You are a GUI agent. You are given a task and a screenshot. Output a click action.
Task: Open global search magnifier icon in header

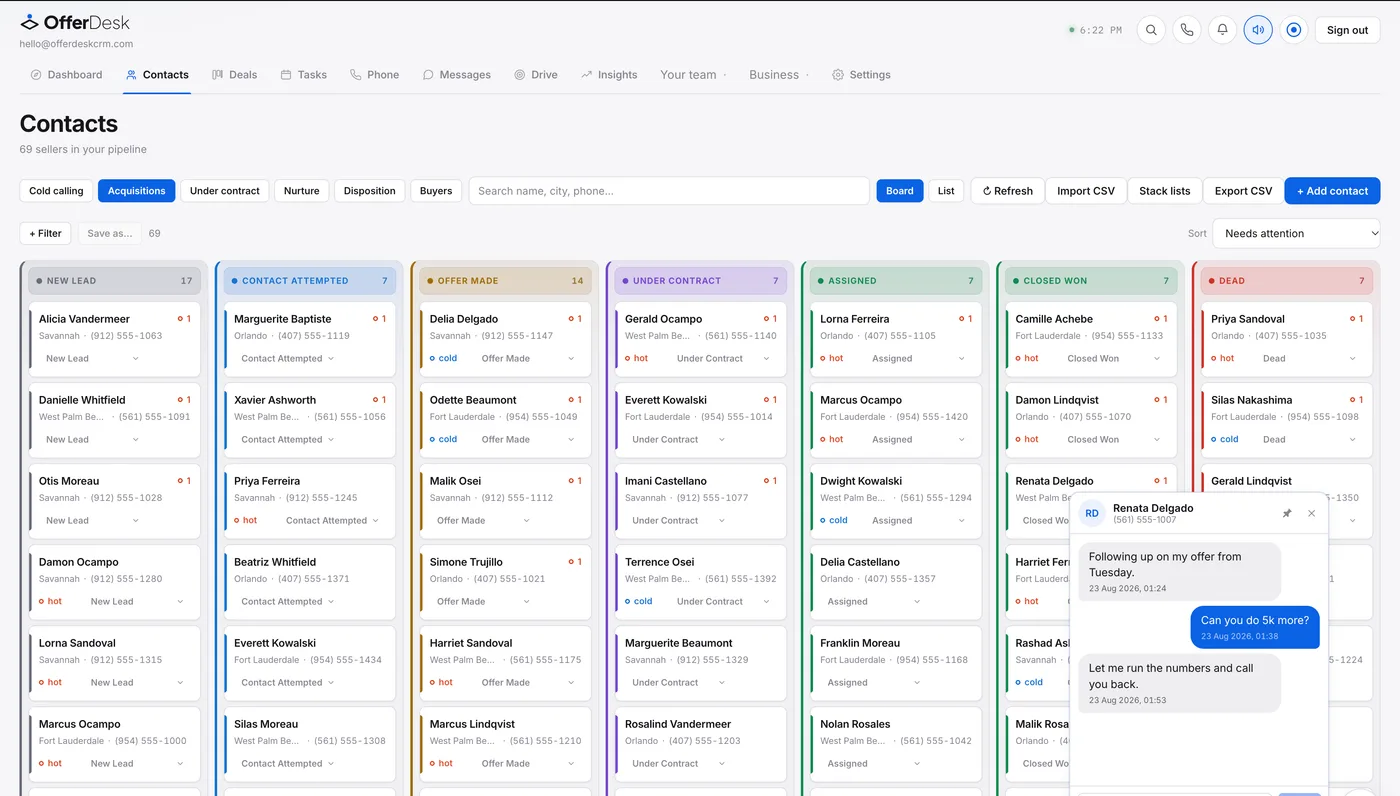(1151, 30)
